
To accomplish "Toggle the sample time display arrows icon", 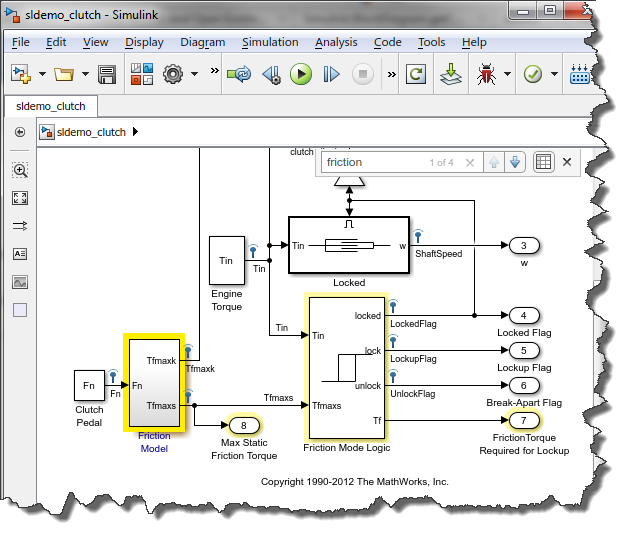I will point(20,226).
